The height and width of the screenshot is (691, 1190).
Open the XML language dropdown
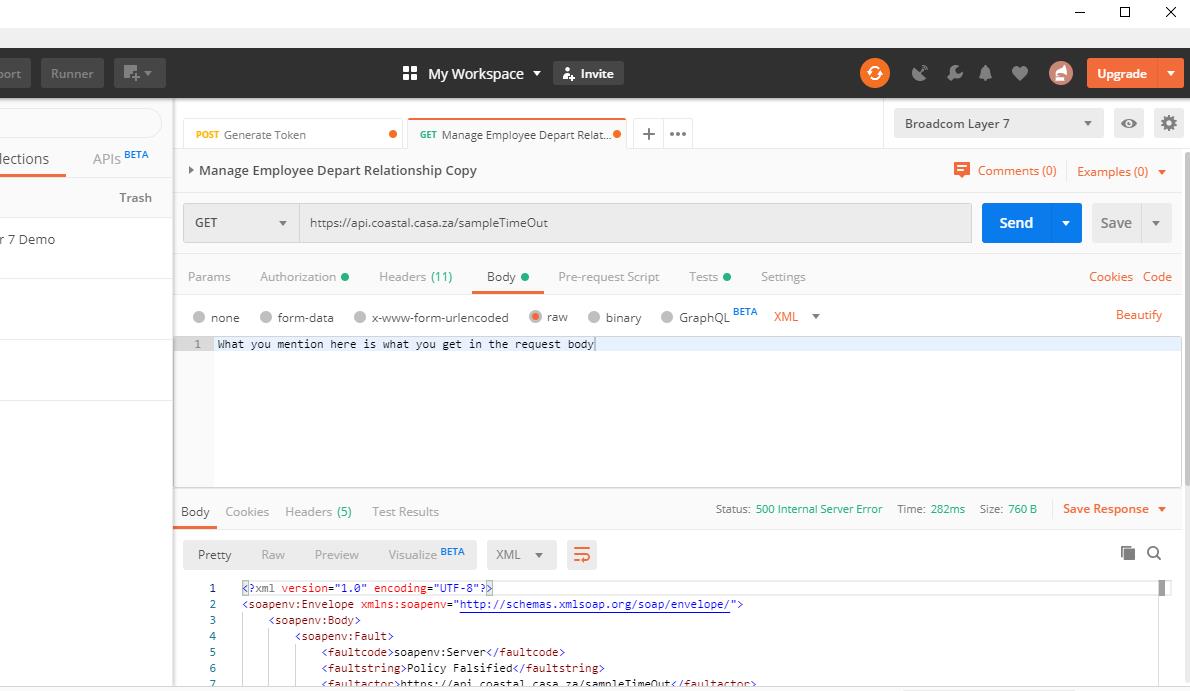tap(796, 316)
